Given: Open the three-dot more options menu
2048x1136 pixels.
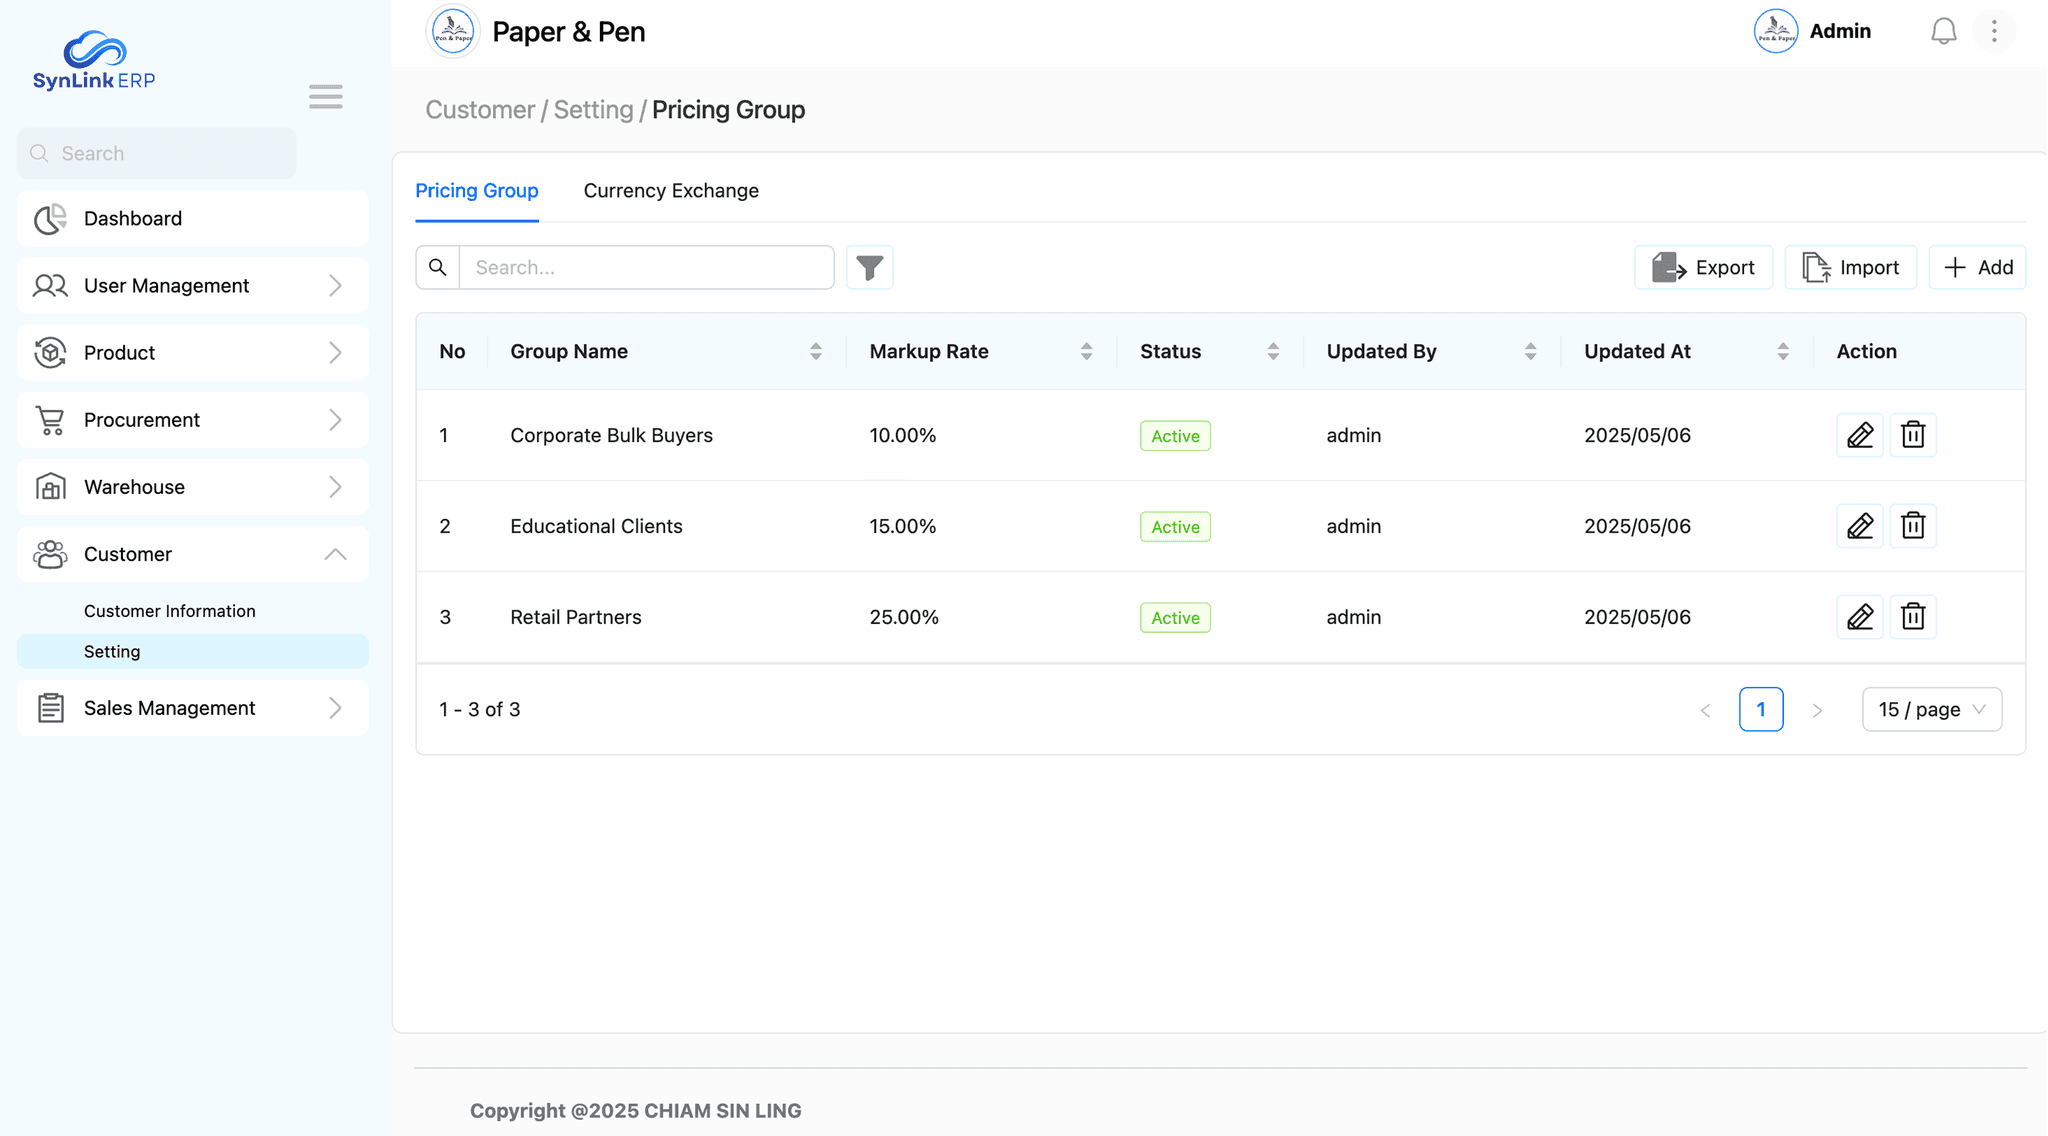Looking at the screenshot, I should coord(1994,32).
